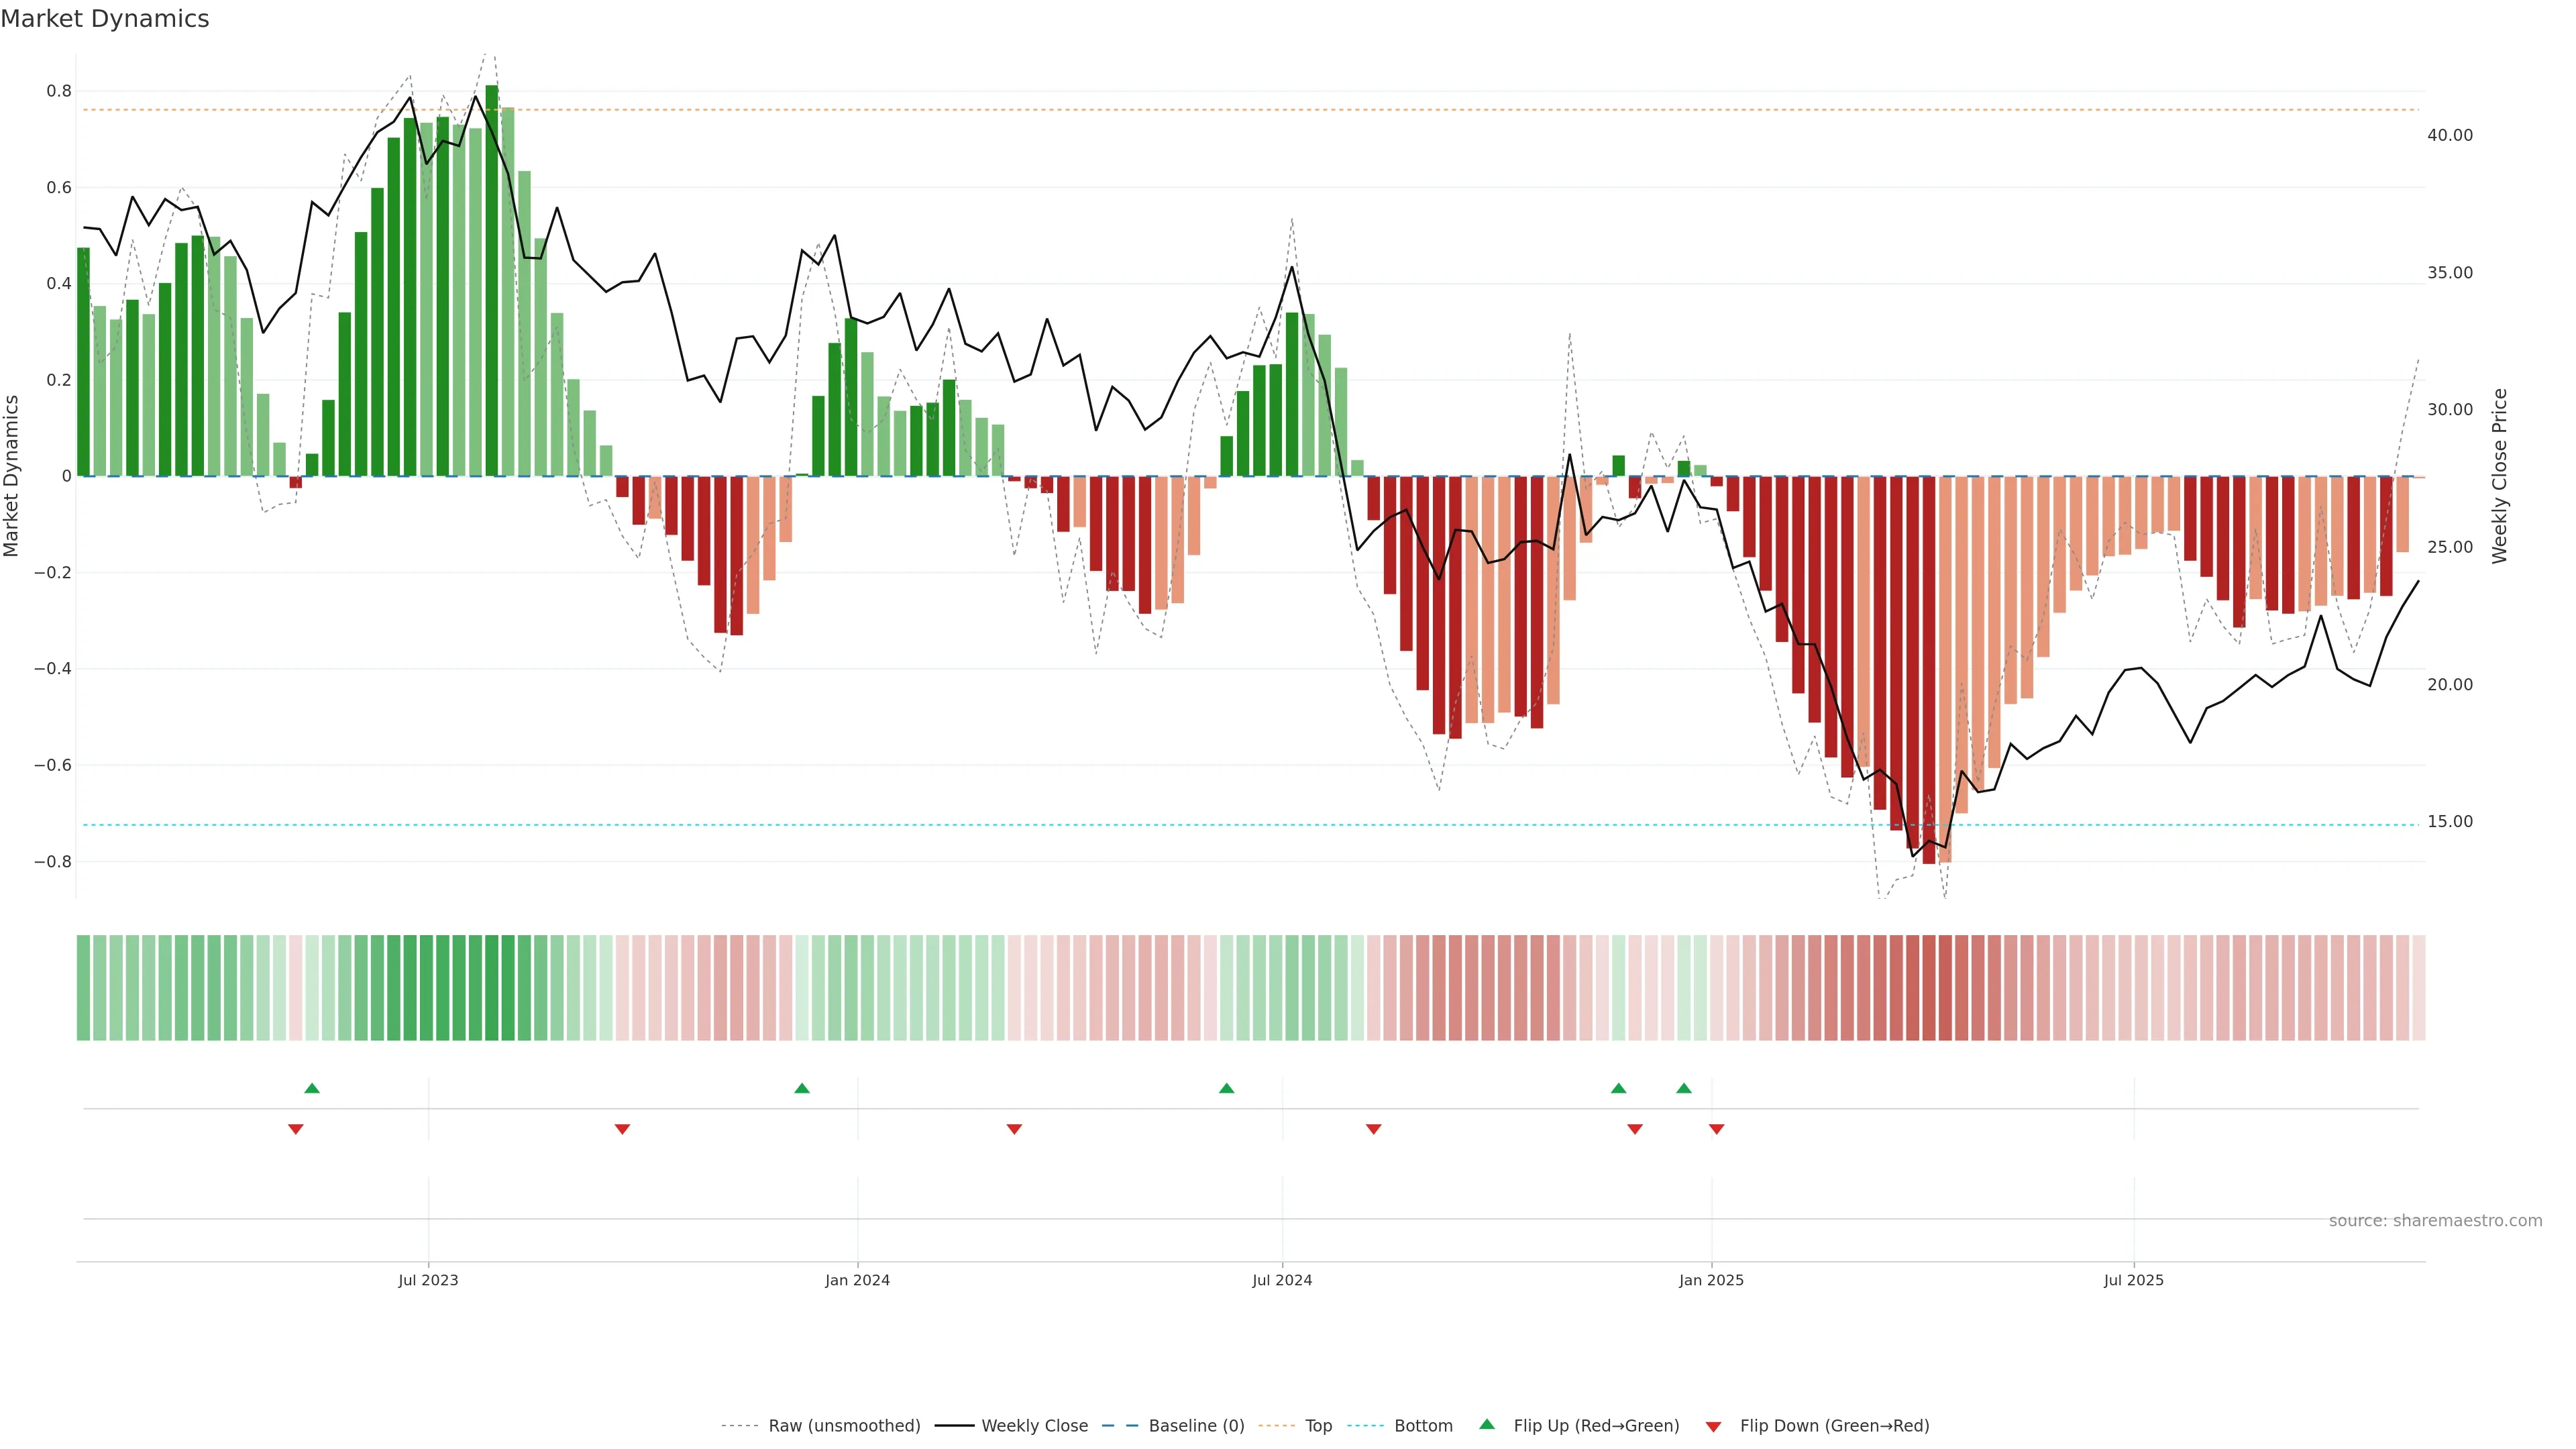Click the flip-down triangle right after Jan 2025
Screen dimensions: 2576x1449
(1717, 1129)
